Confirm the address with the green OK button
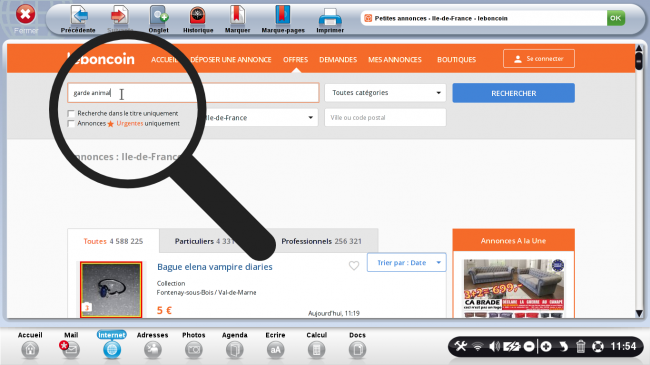Viewport: 650px width, 365px height. [616, 18]
